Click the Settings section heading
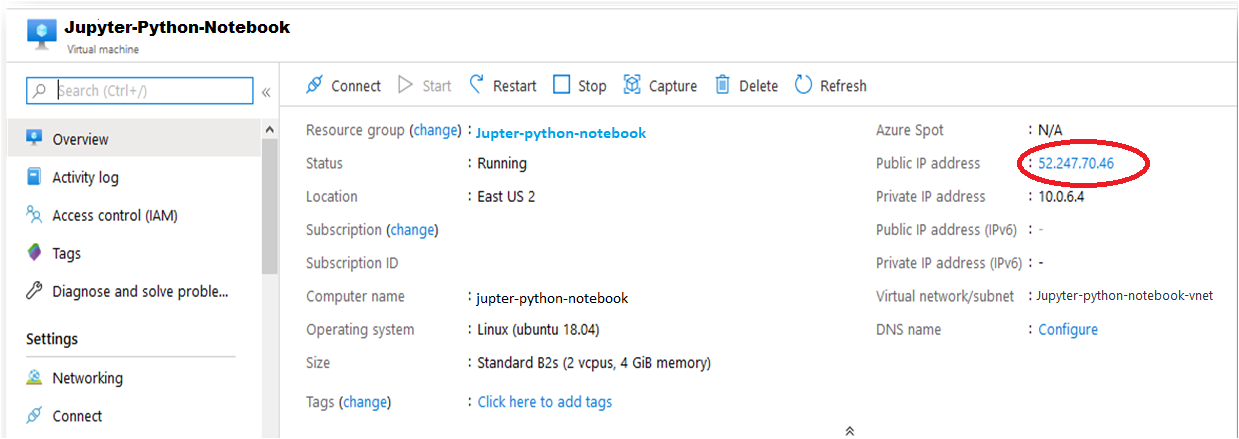This screenshot has width=1239, height=439. pyautogui.click(x=52, y=339)
